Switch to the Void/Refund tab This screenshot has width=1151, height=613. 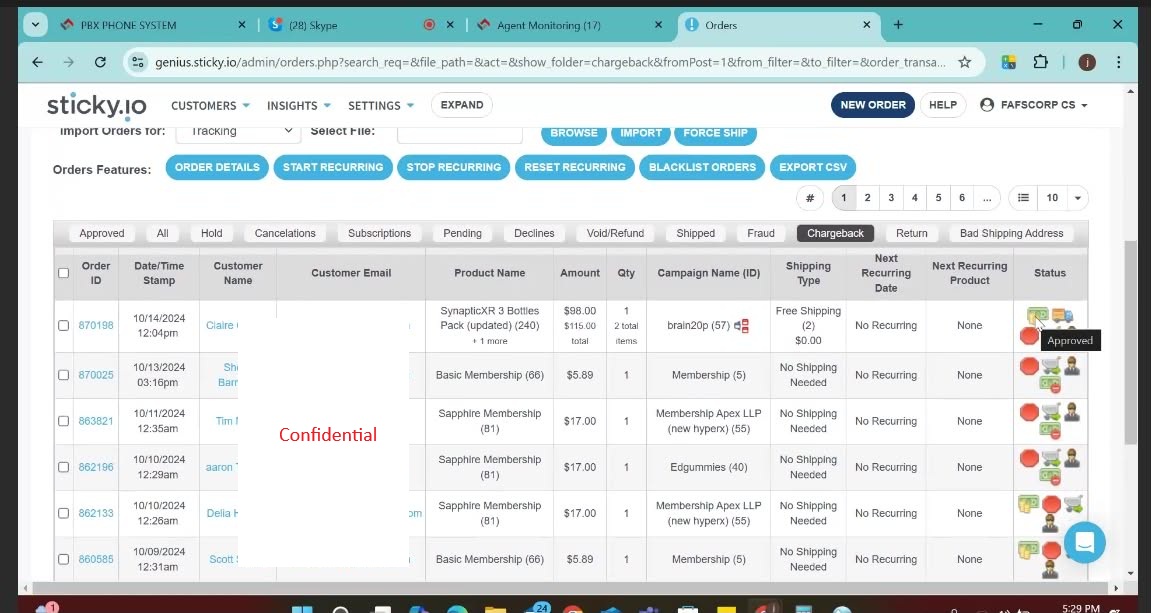(x=615, y=233)
